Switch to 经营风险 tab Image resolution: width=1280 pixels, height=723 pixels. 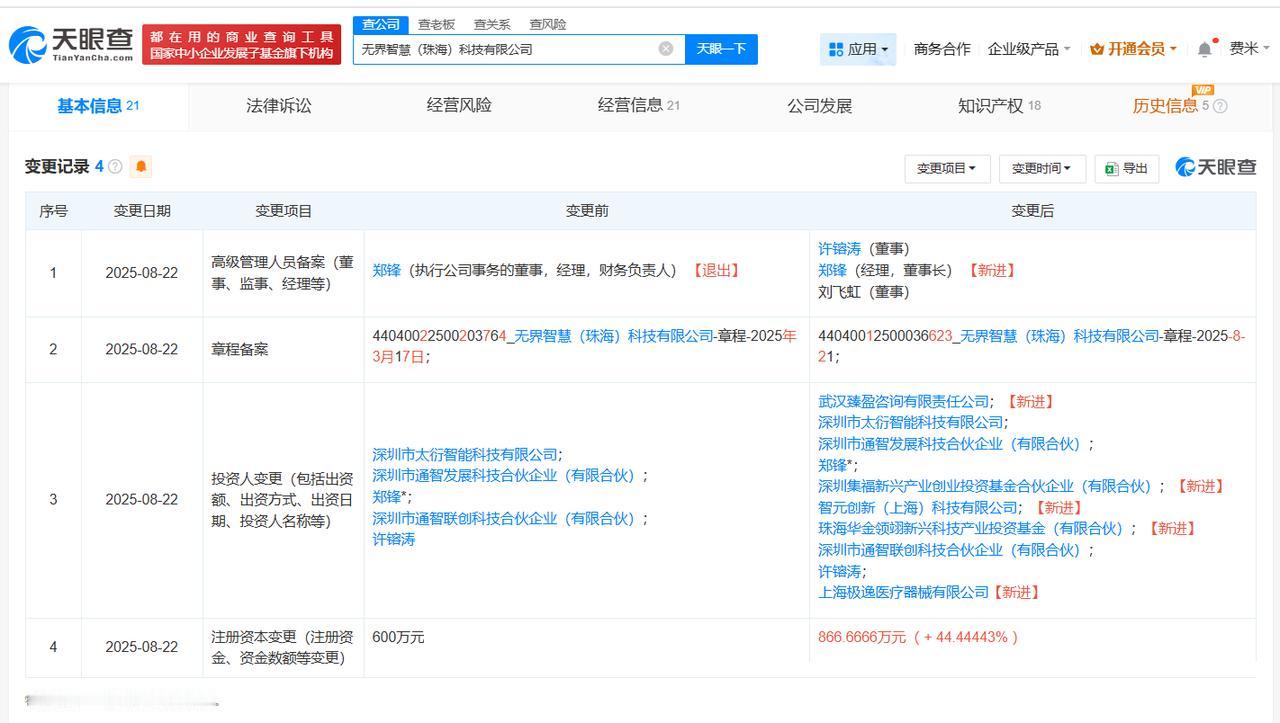pyautogui.click(x=459, y=106)
